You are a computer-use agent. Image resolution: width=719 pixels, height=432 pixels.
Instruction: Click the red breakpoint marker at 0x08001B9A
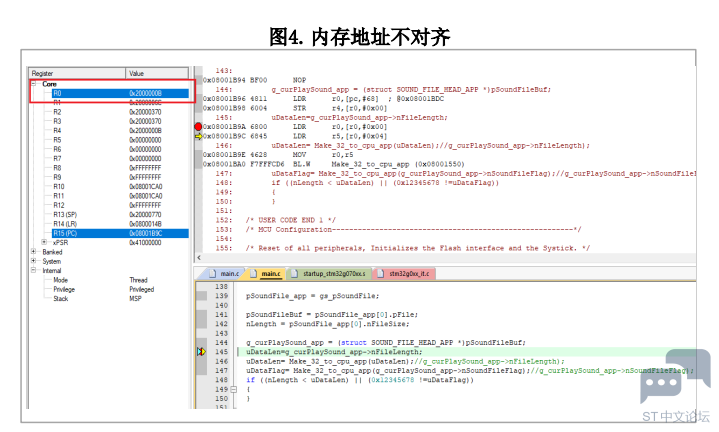pos(198,127)
